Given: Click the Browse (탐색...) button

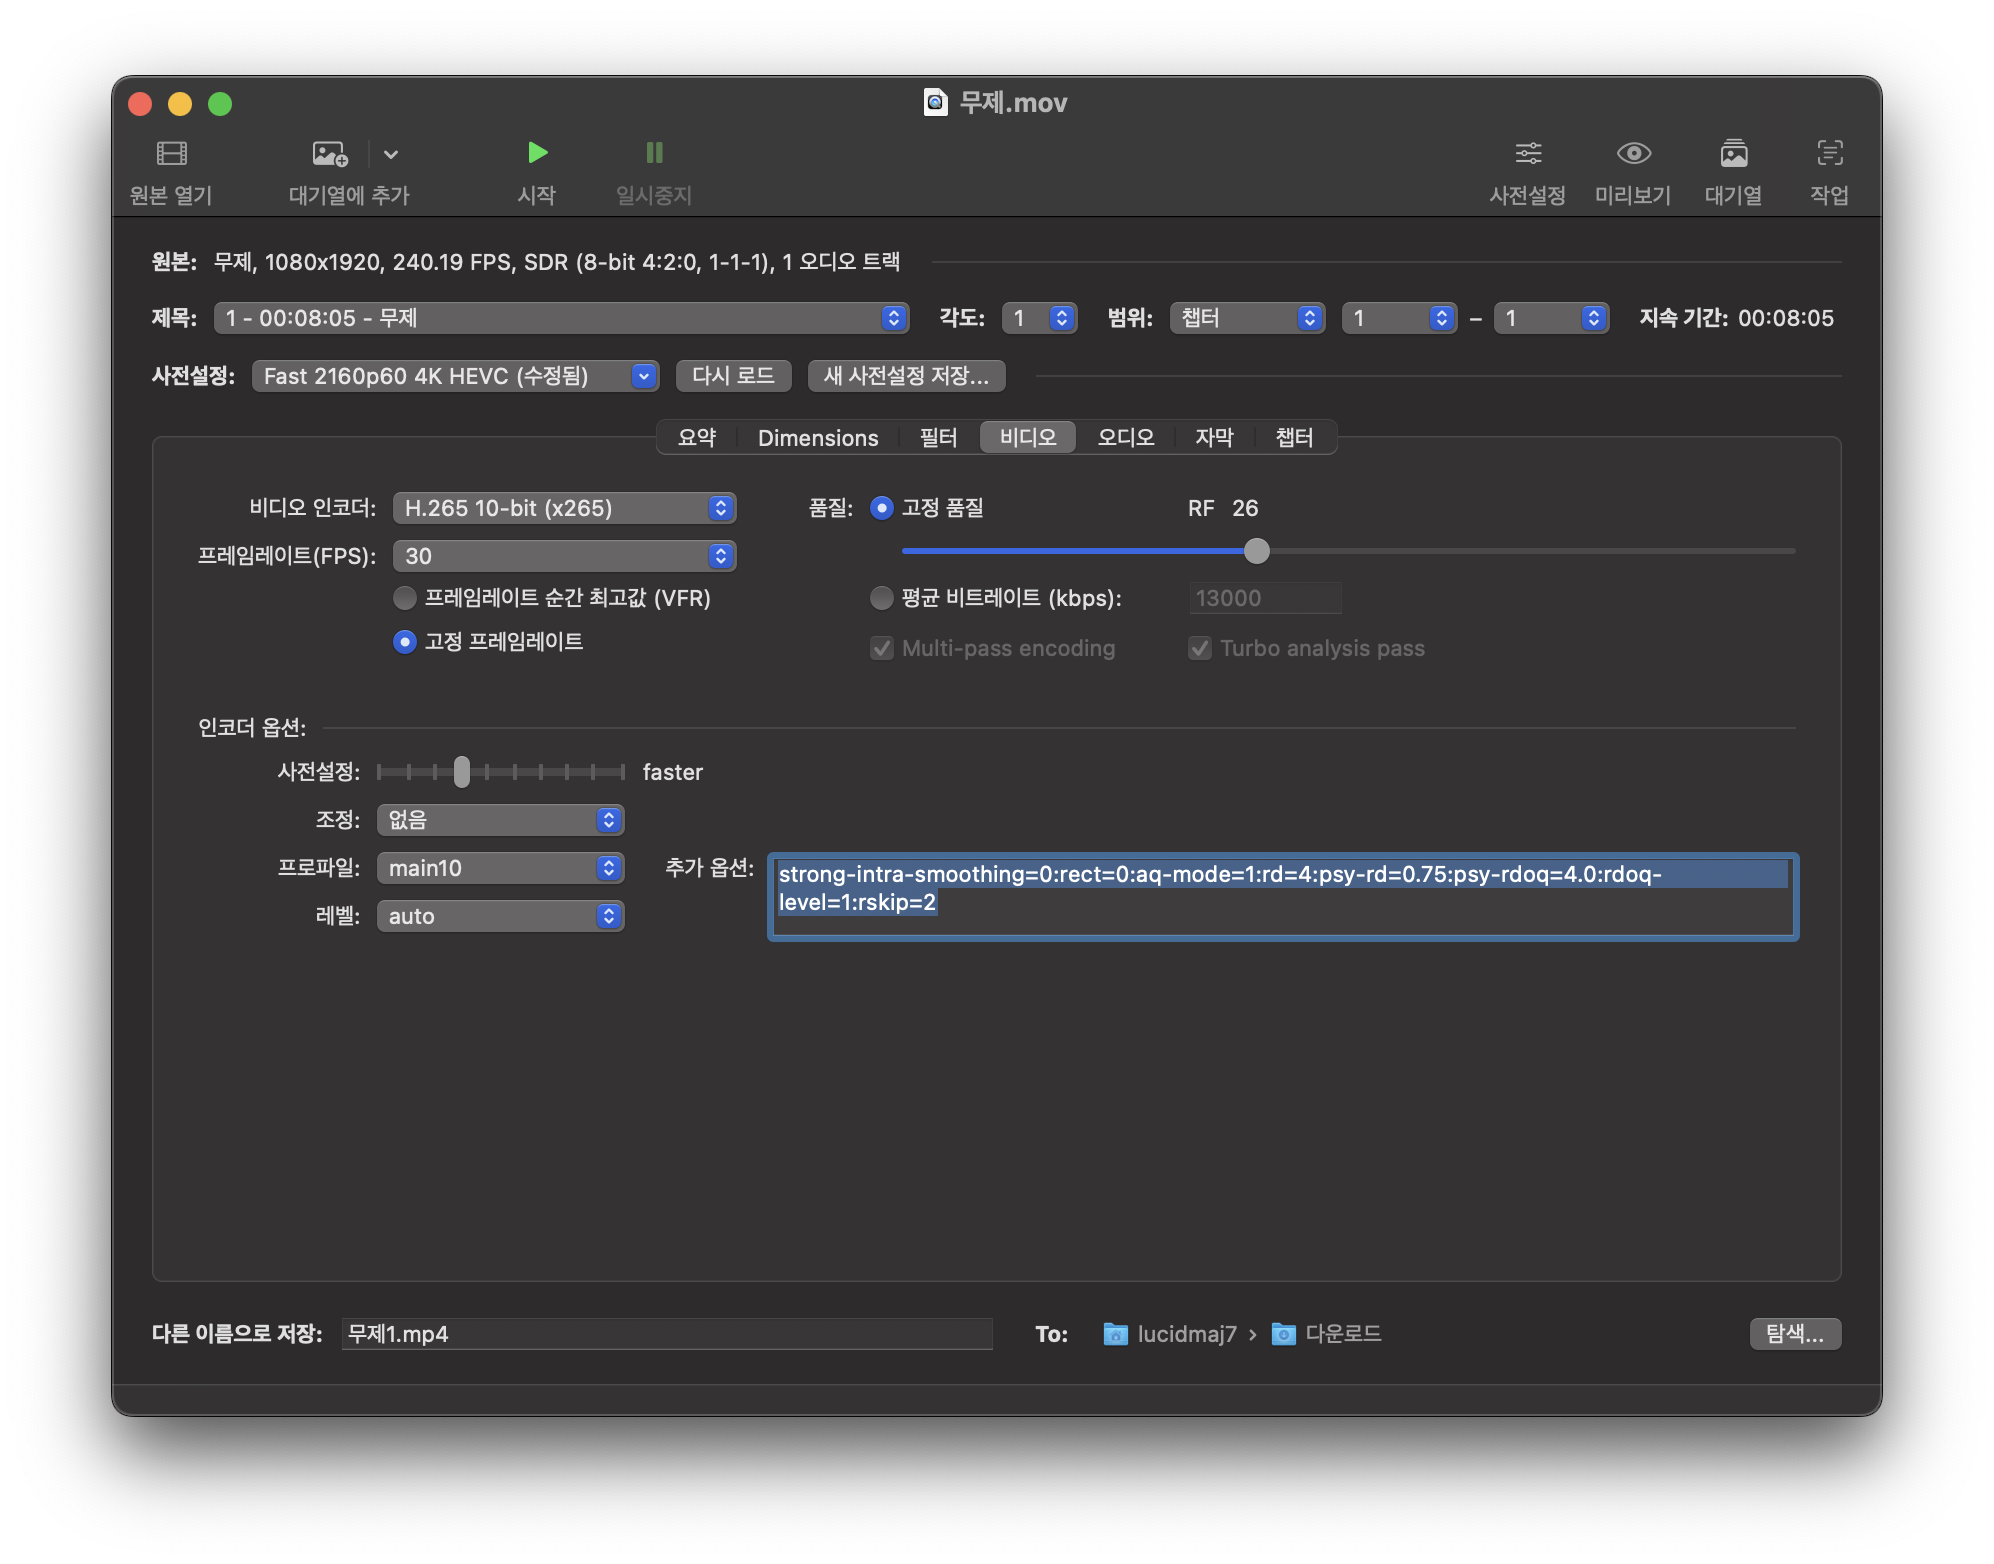Looking at the screenshot, I should [x=1794, y=1334].
